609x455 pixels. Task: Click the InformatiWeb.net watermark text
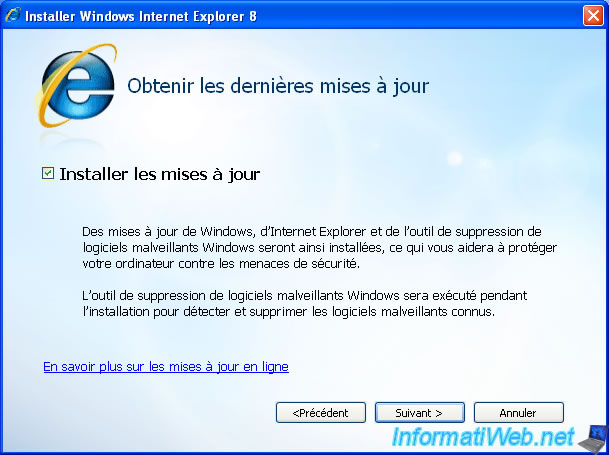(483, 437)
